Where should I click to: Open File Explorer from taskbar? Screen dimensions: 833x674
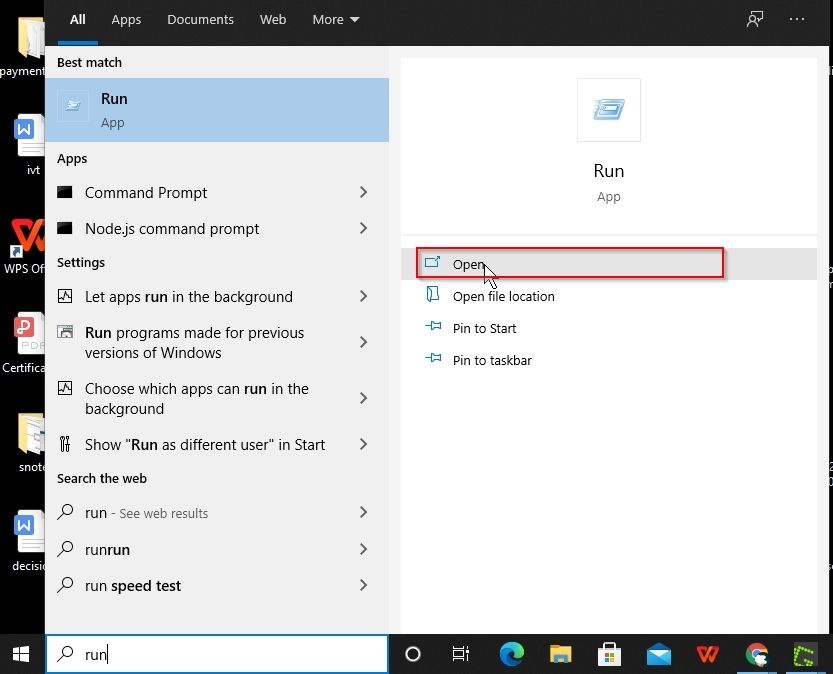pos(560,654)
